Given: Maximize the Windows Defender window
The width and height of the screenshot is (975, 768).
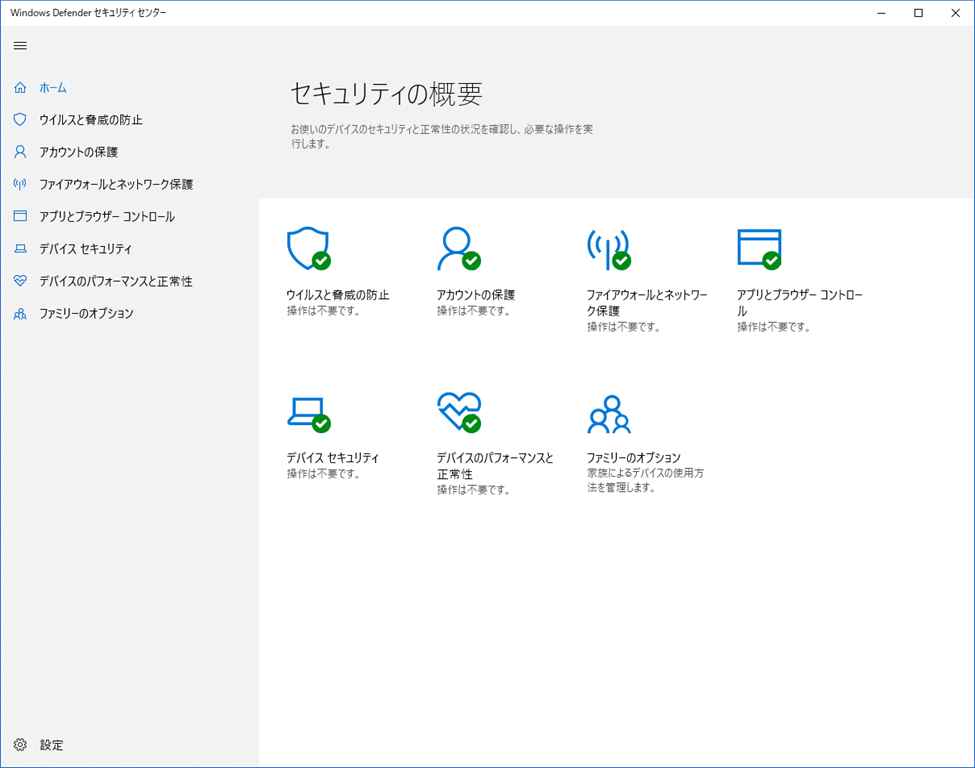Looking at the screenshot, I should [918, 13].
